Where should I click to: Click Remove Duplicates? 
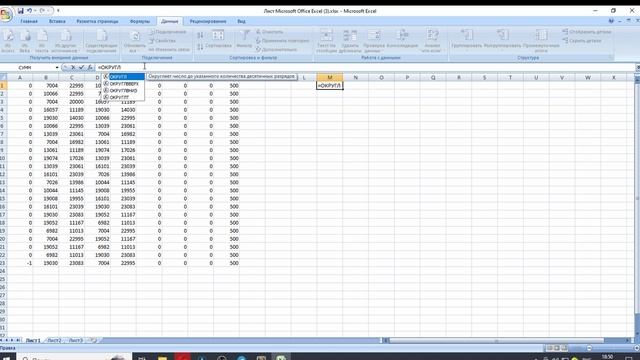pyautogui.click(x=350, y=41)
